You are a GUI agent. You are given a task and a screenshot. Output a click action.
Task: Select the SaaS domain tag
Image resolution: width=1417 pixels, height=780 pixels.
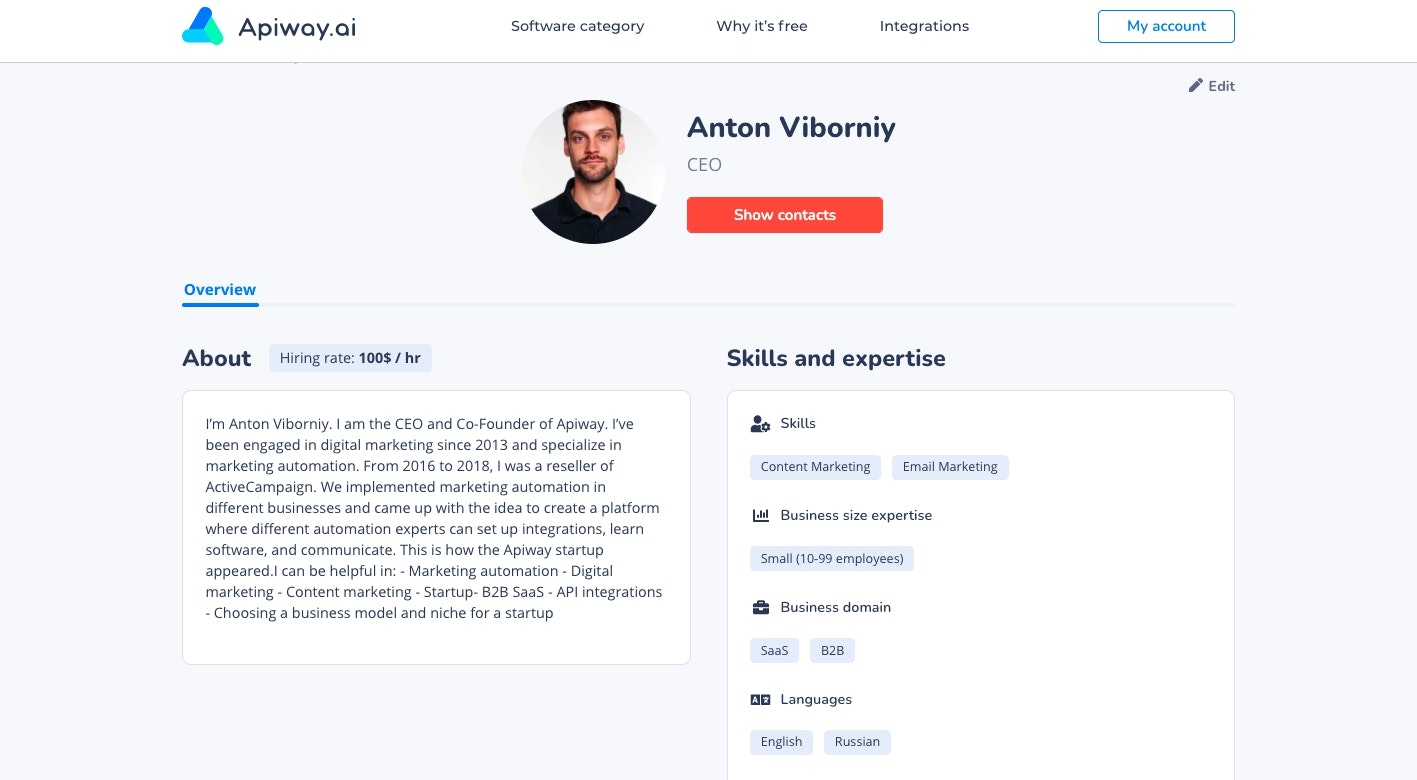pos(774,650)
